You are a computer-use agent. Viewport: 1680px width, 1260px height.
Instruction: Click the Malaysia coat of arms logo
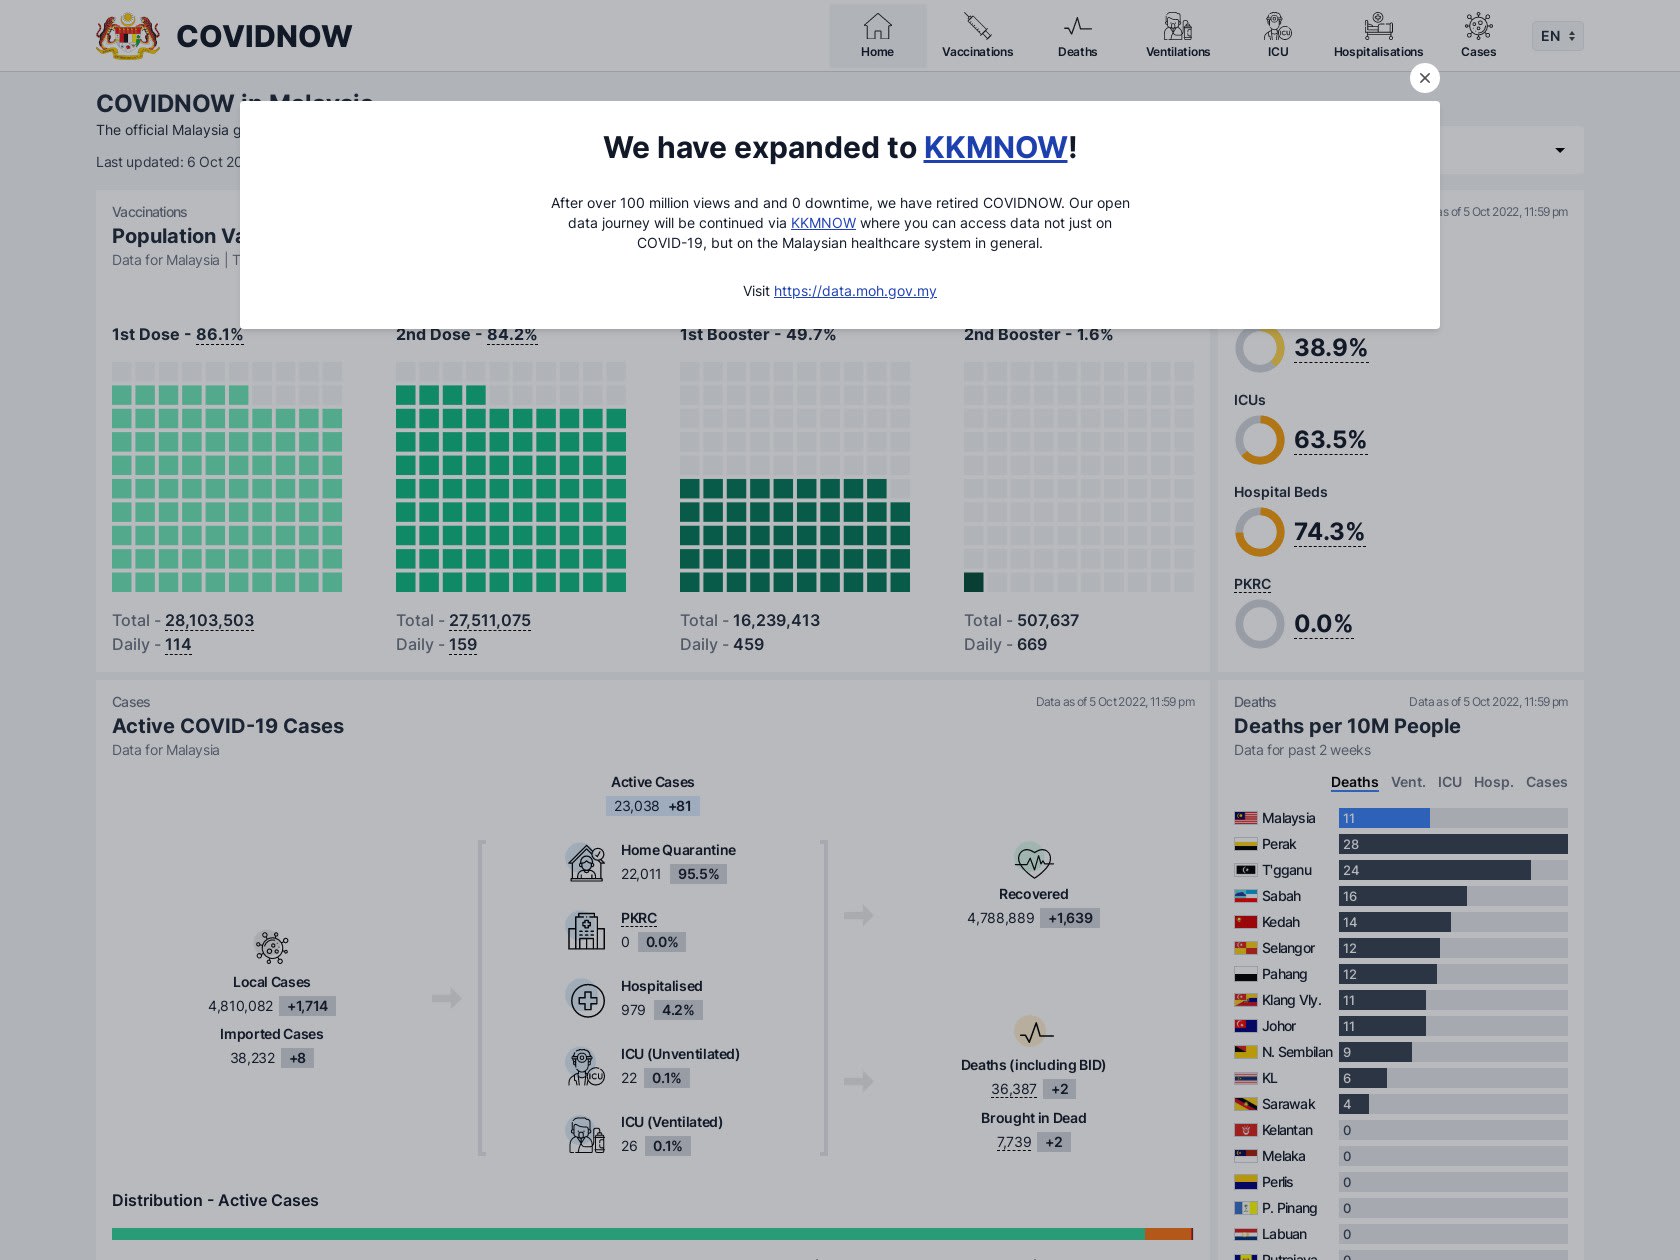click(128, 36)
